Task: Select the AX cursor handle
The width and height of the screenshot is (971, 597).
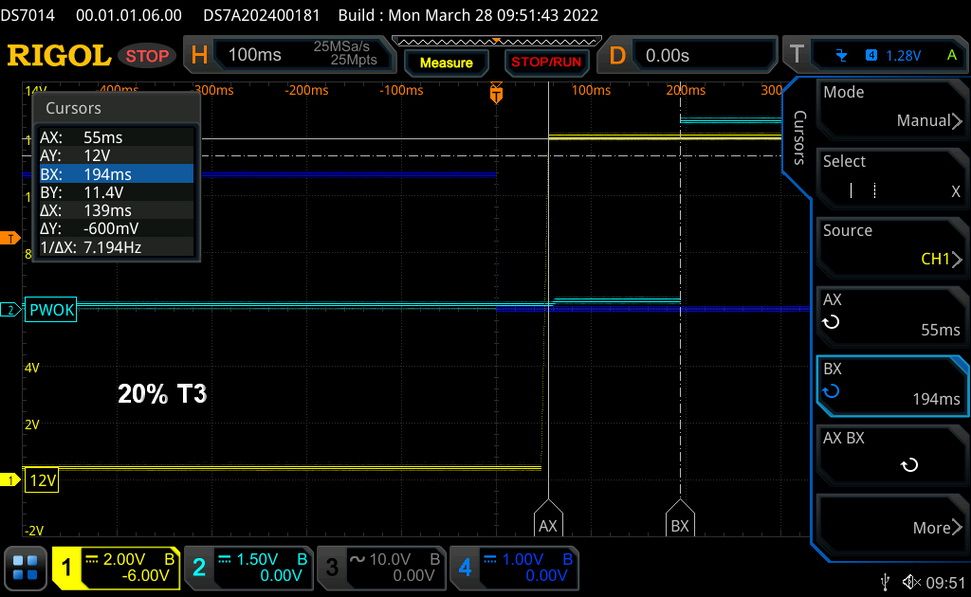Action: [x=547, y=517]
